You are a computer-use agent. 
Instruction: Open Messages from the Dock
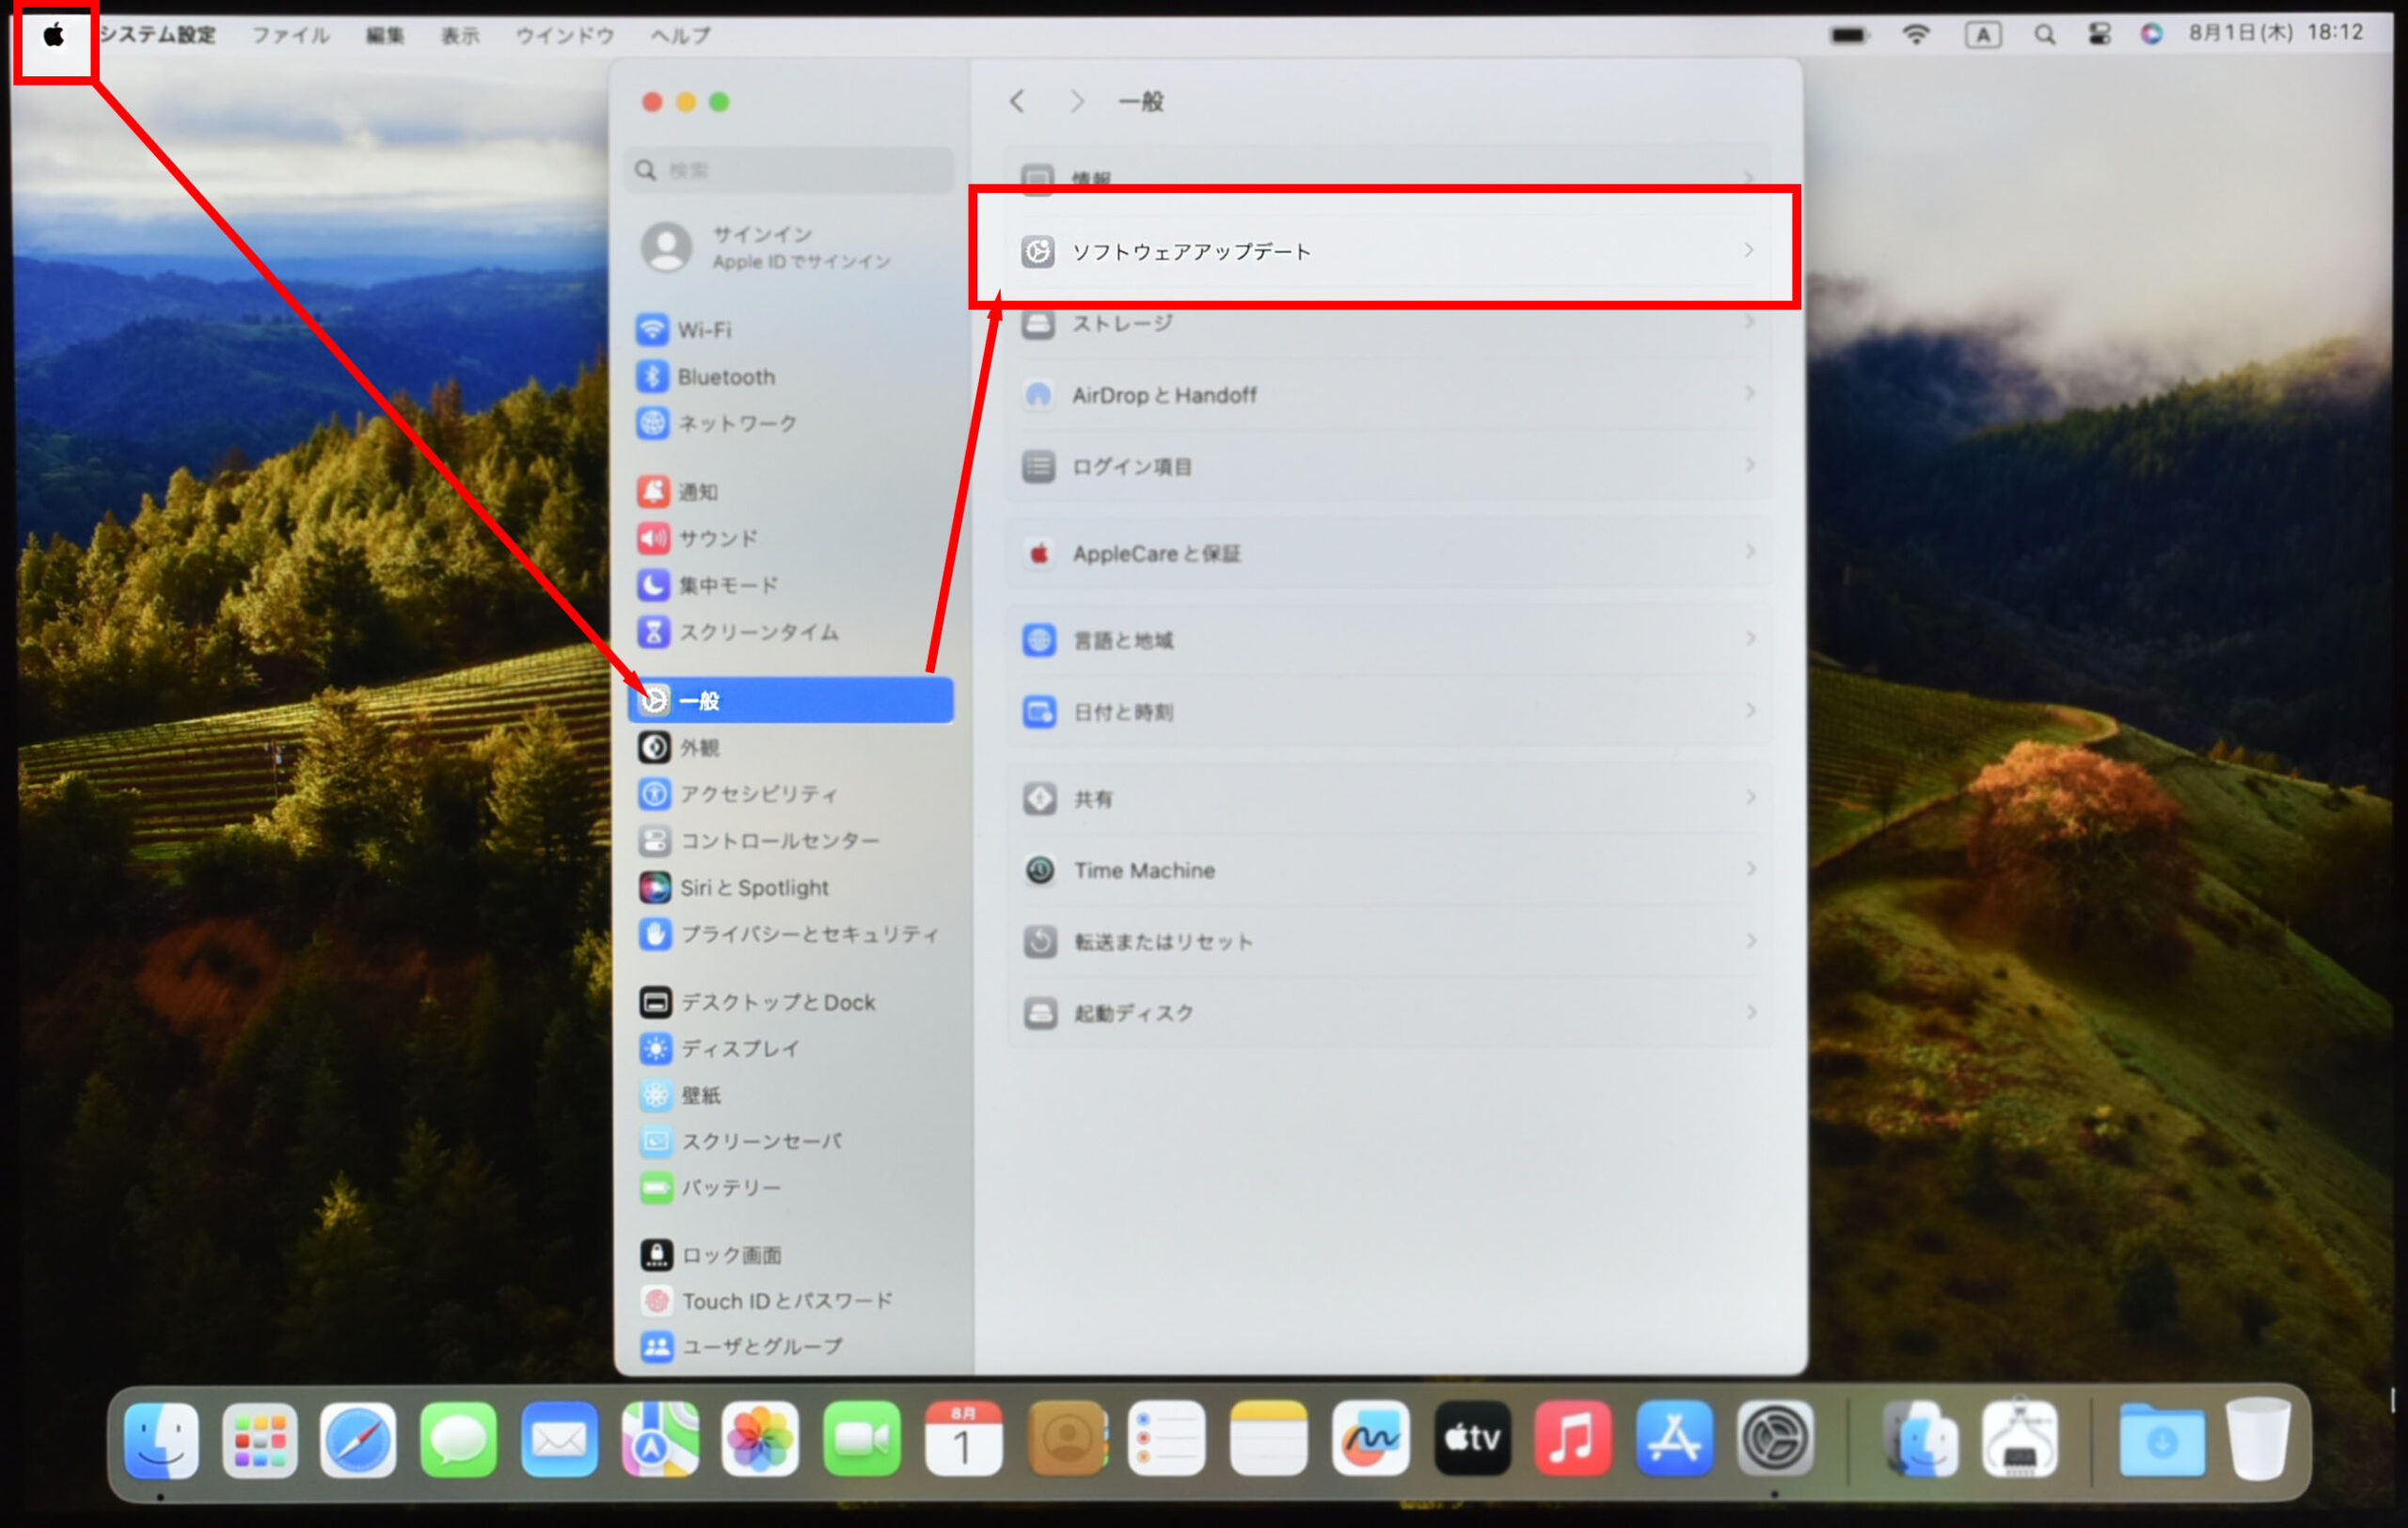tap(459, 1440)
